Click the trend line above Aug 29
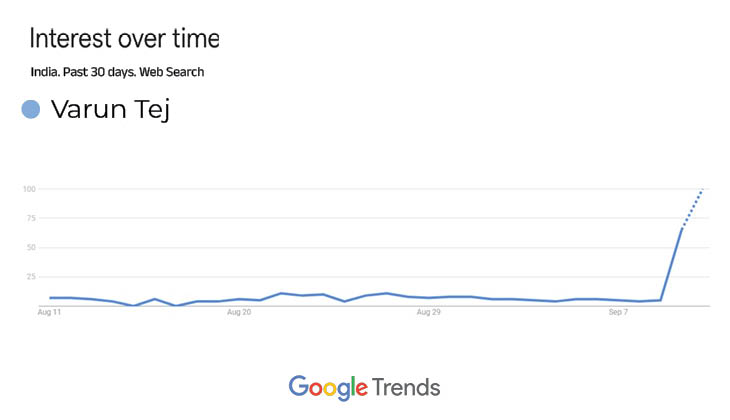This screenshot has height=420, width=730. 429,298
